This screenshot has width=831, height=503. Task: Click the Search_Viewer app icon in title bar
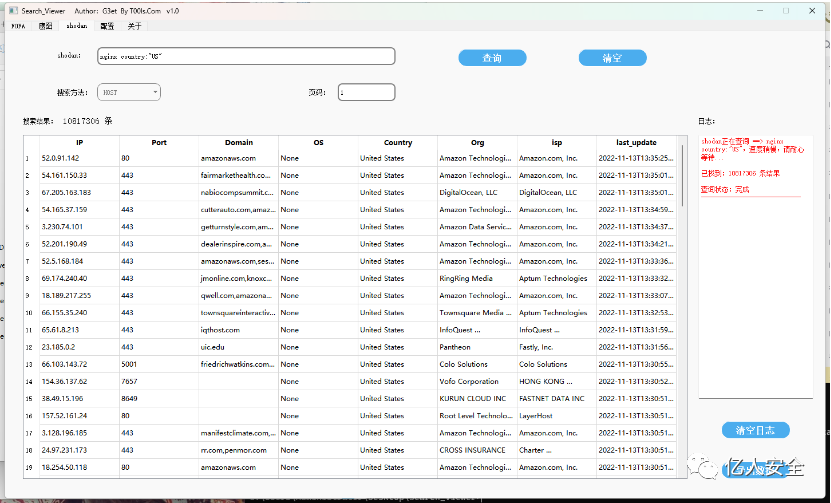tap(13, 11)
